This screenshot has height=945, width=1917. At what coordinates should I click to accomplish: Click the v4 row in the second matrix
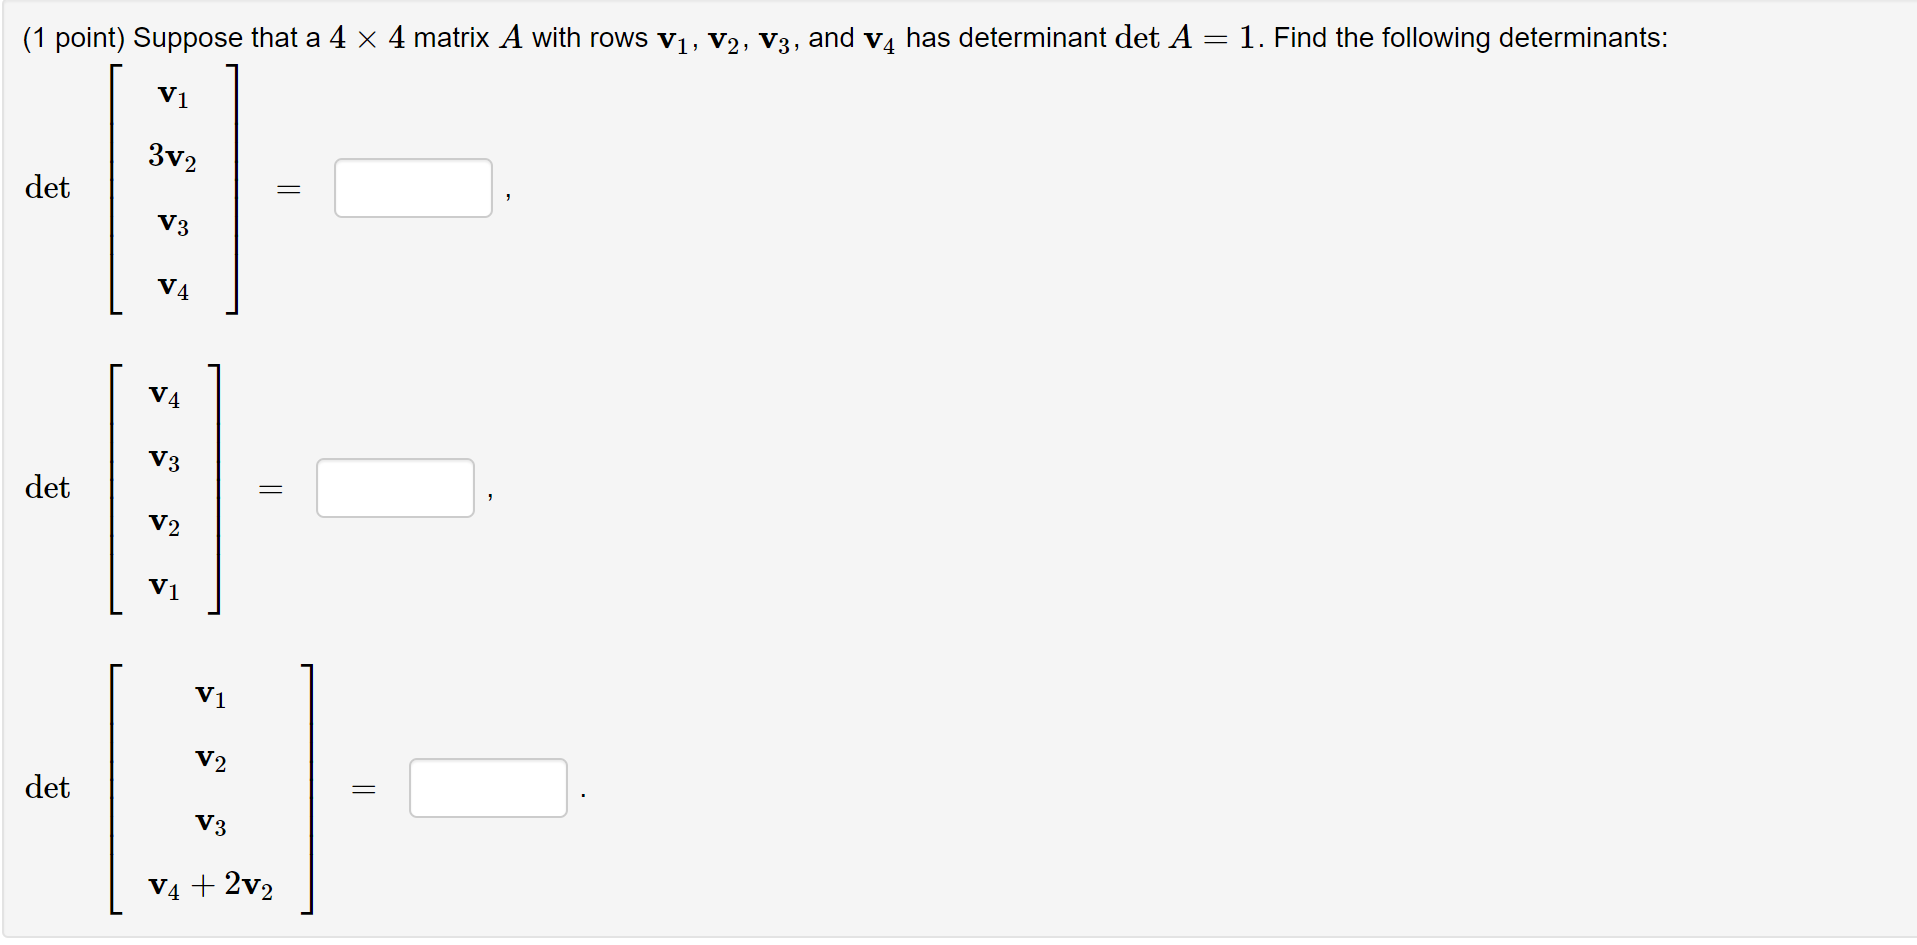pyautogui.click(x=163, y=396)
